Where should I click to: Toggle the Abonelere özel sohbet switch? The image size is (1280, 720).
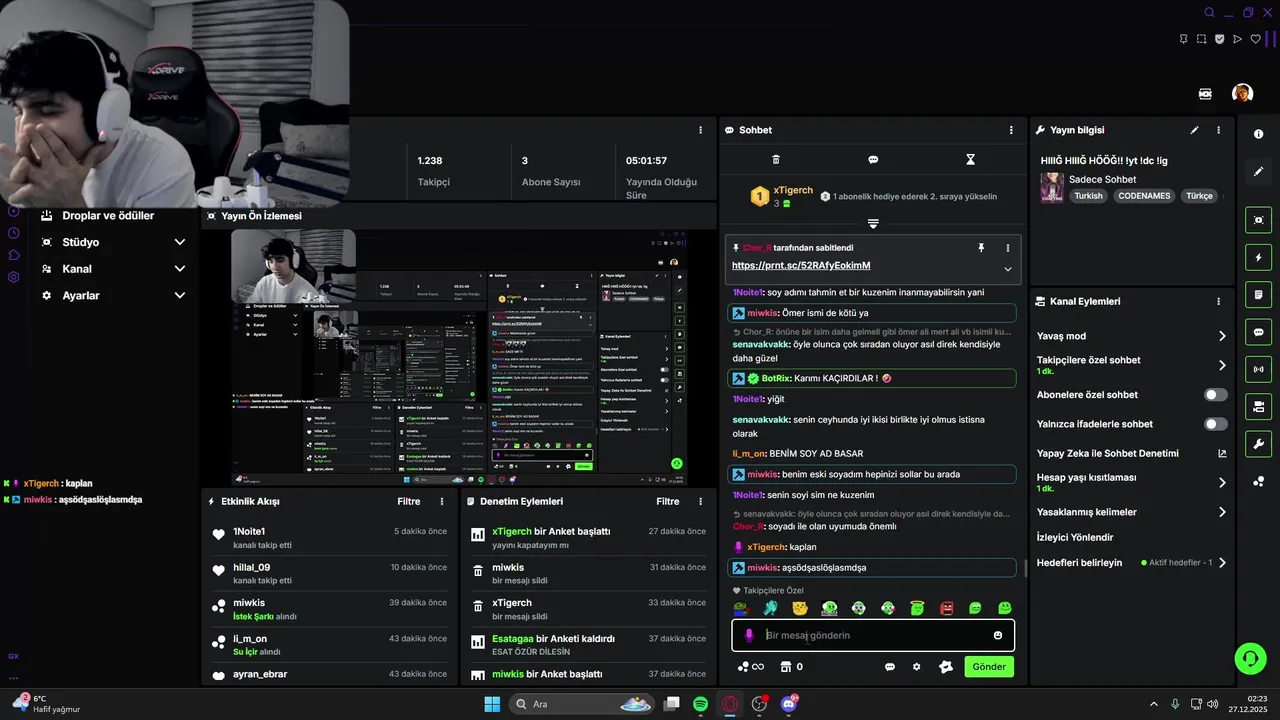(x=1215, y=395)
